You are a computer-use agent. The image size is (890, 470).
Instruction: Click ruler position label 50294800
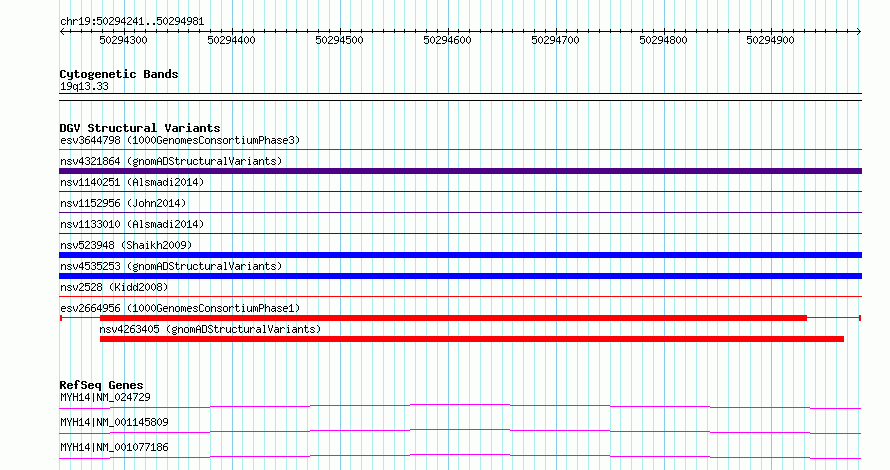tap(663, 40)
